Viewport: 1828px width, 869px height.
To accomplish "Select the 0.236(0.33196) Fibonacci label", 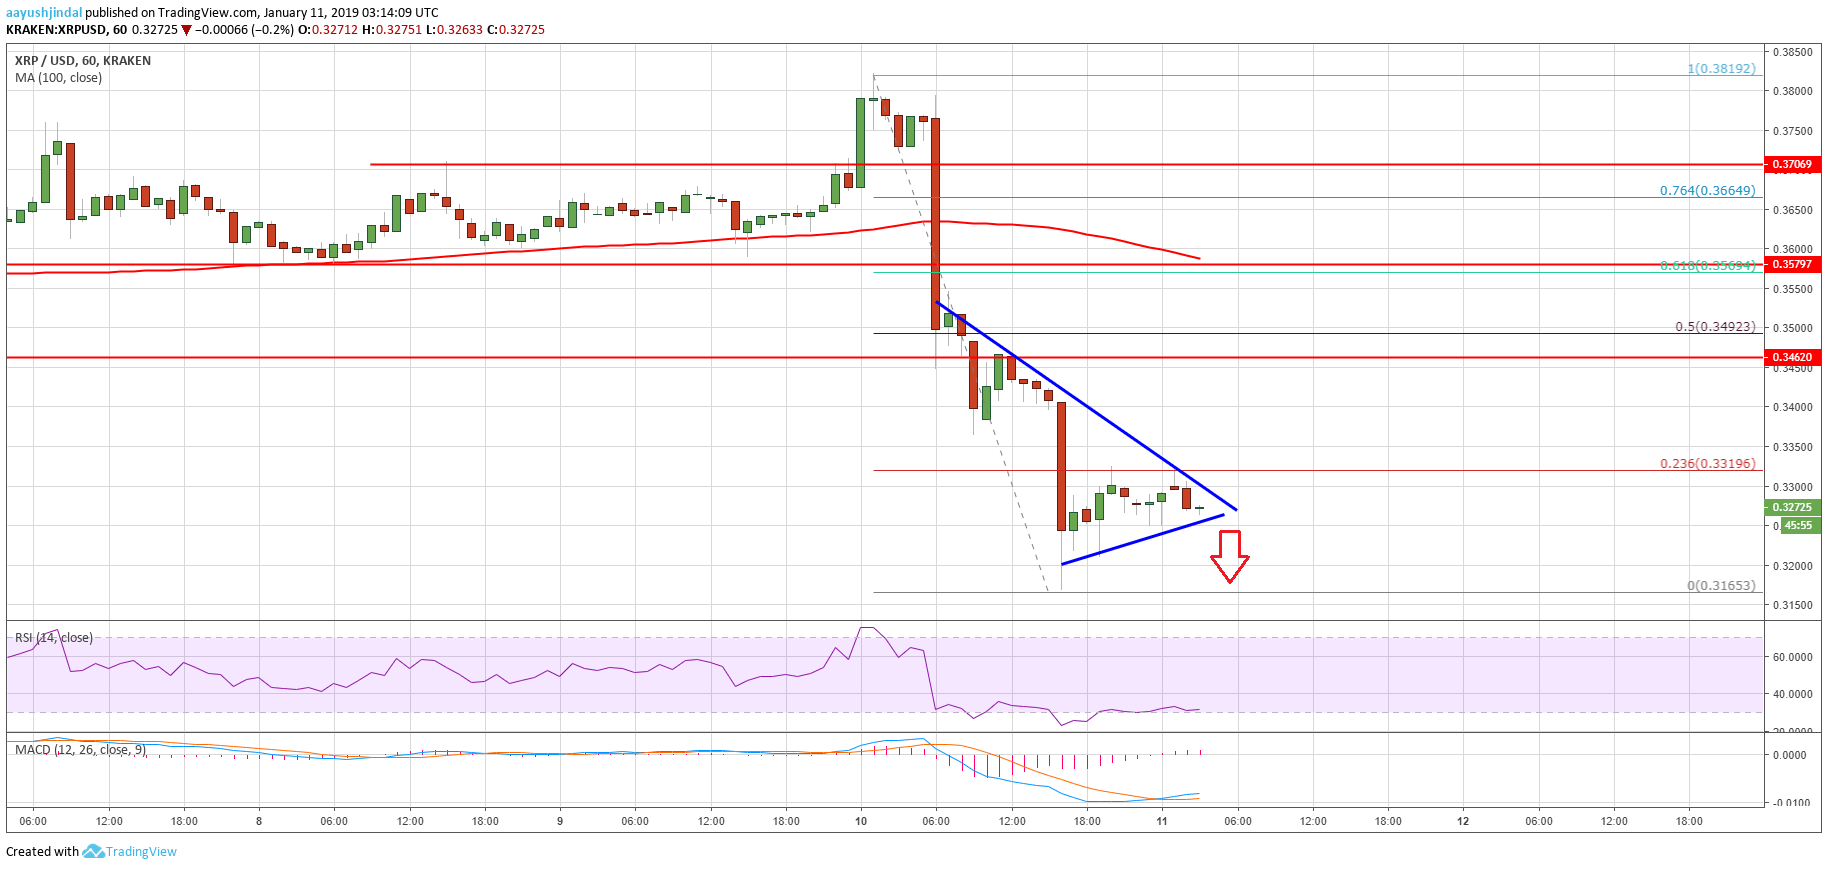I will pos(1707,463).
